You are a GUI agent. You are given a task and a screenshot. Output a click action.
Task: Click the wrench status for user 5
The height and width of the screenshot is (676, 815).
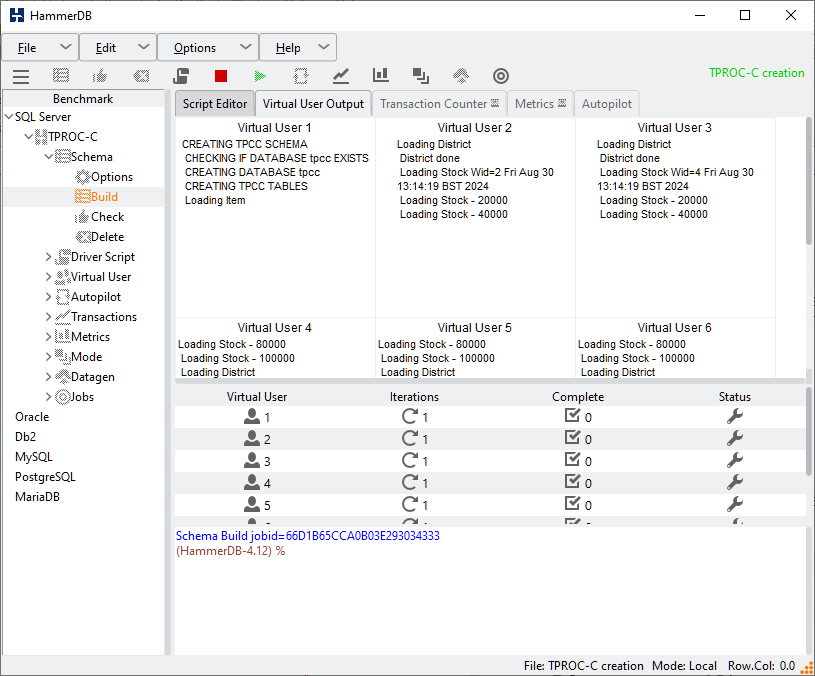(734, 504)
